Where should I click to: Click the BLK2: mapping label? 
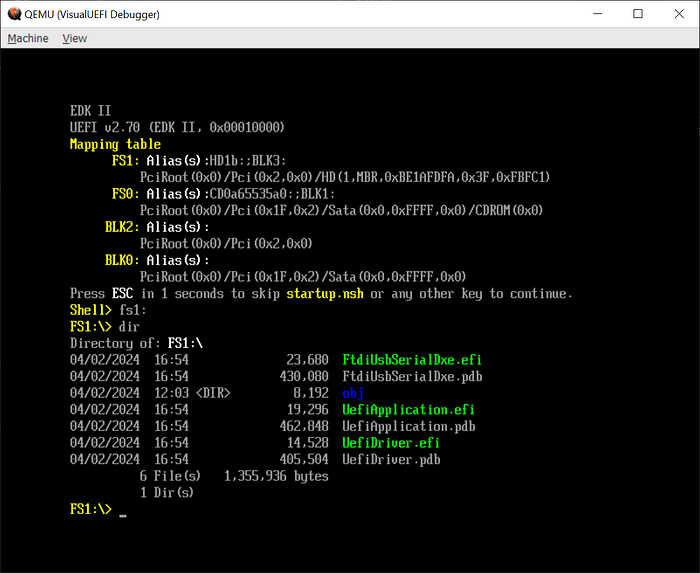coord(122,227)
